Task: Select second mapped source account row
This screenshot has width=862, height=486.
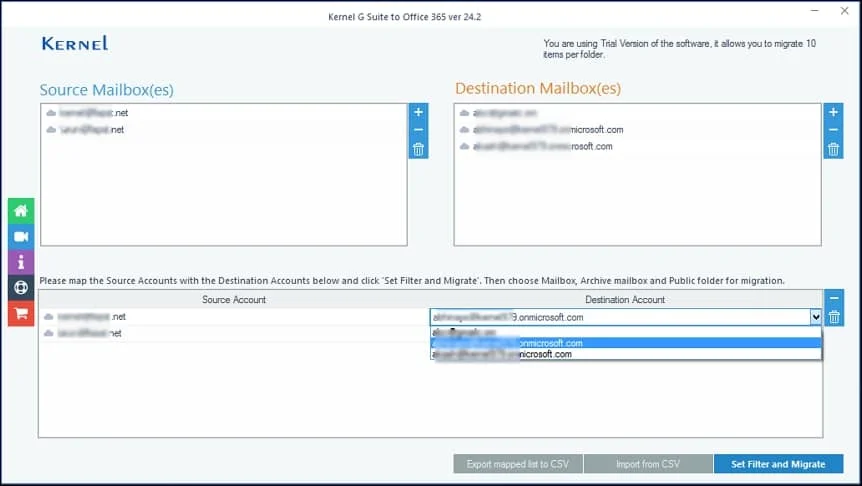Action: click(234, 333)
